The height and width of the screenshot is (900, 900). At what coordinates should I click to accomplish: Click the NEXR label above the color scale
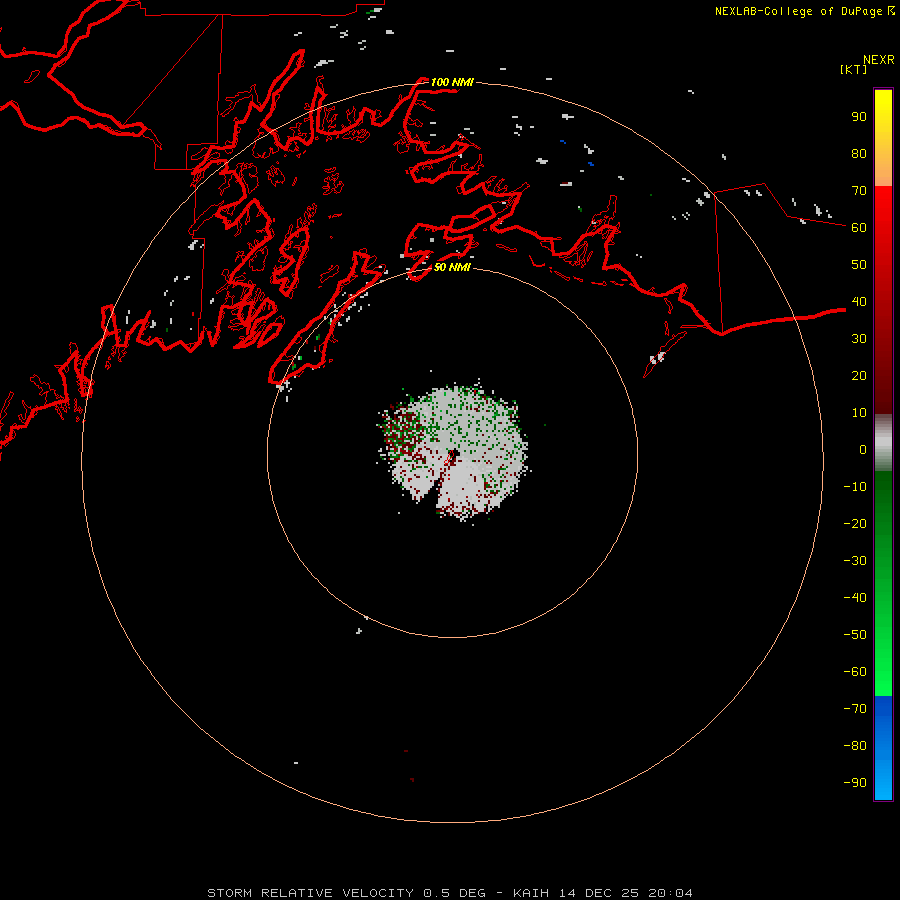(x=879, y=60)
